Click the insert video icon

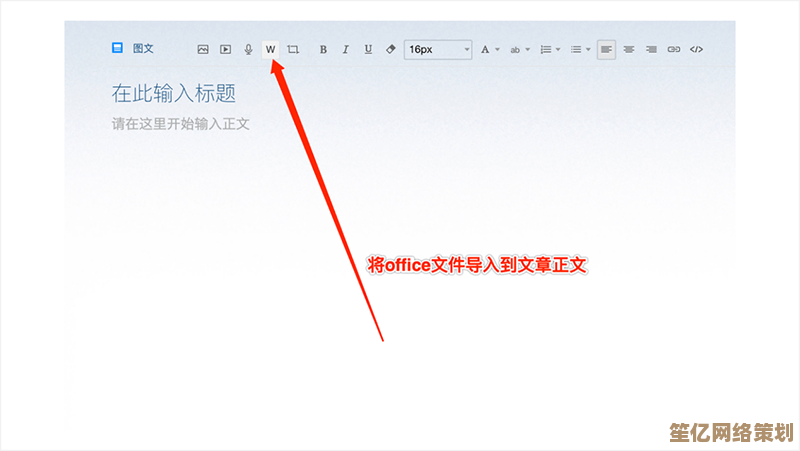[x=225, y=49]
